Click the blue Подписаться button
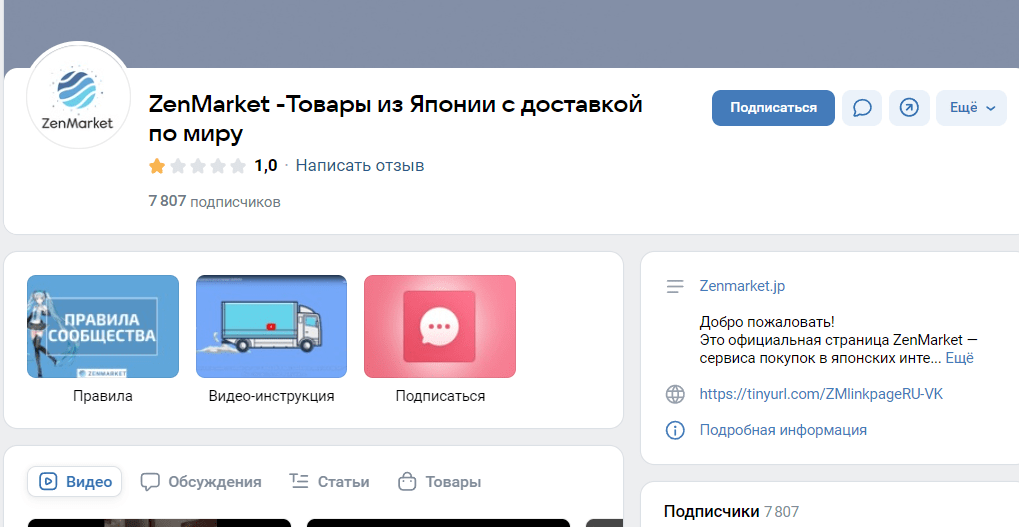This screenshot has height=527, width=1019. pyautogui.click(x=773, y=108)
